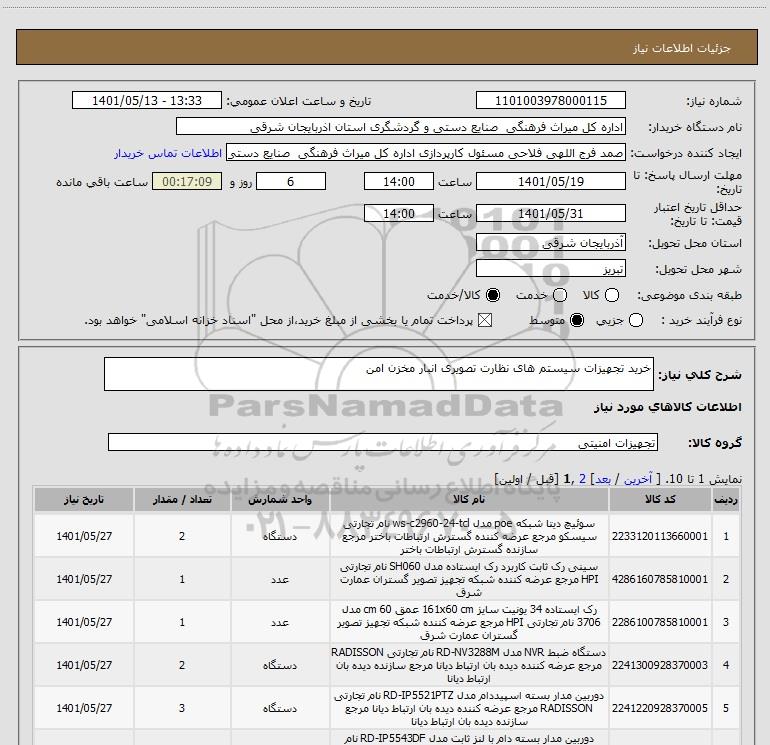Open the اطلاعات تماس خریدار link
Screen dimensions: 770x745
point(168,153)
